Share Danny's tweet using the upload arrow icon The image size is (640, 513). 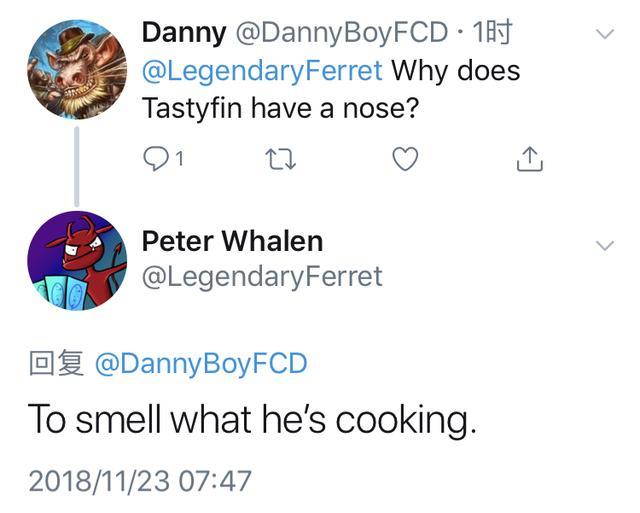point(529,159)
